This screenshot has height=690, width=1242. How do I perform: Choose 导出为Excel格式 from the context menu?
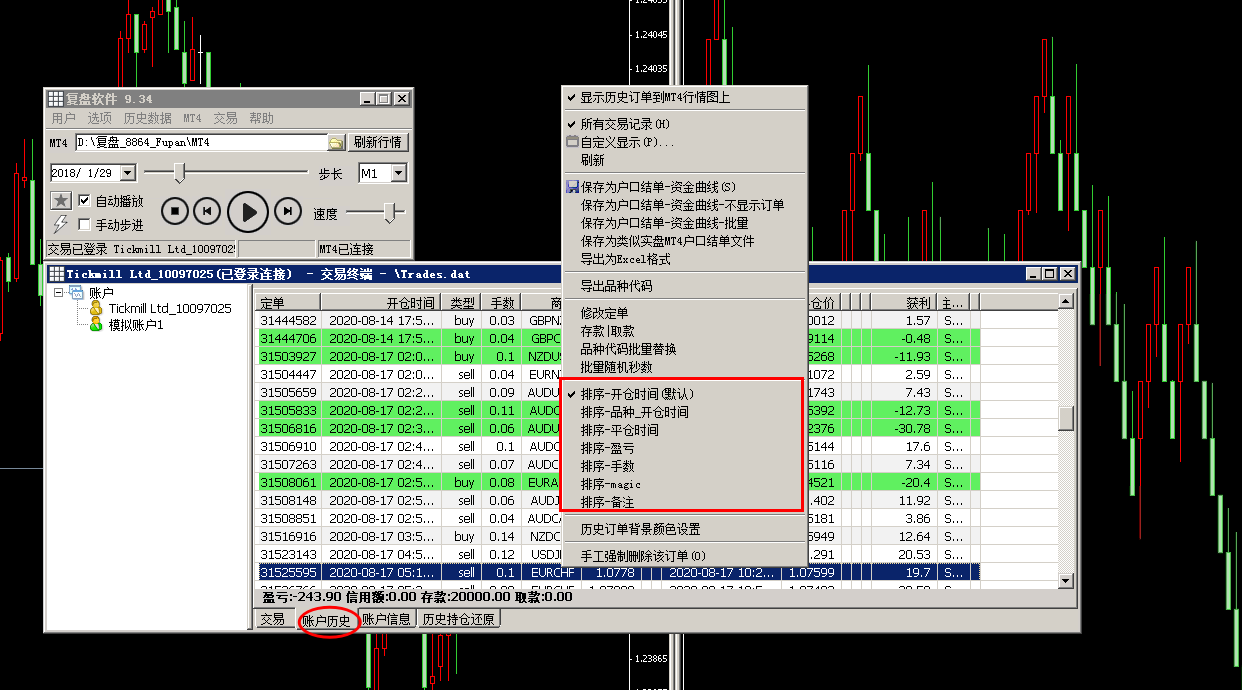point(625,259)
